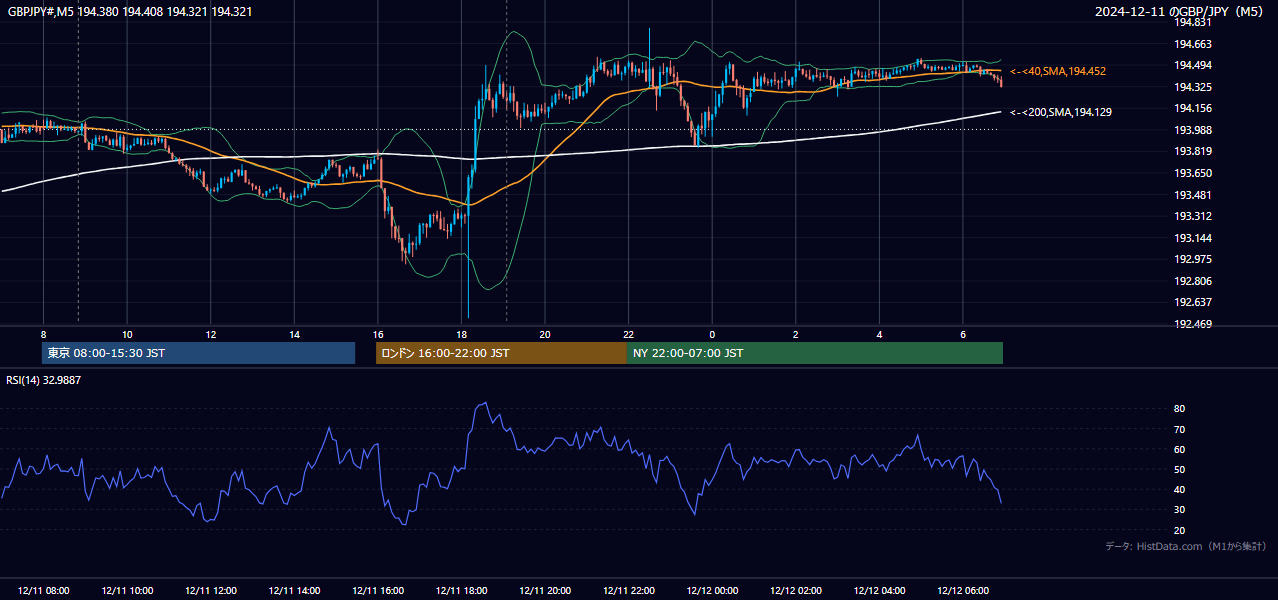Click the RSI(14) 32.9887 indicator label
The width and height of the screenshot is (1278, 600).
point(44,380)
